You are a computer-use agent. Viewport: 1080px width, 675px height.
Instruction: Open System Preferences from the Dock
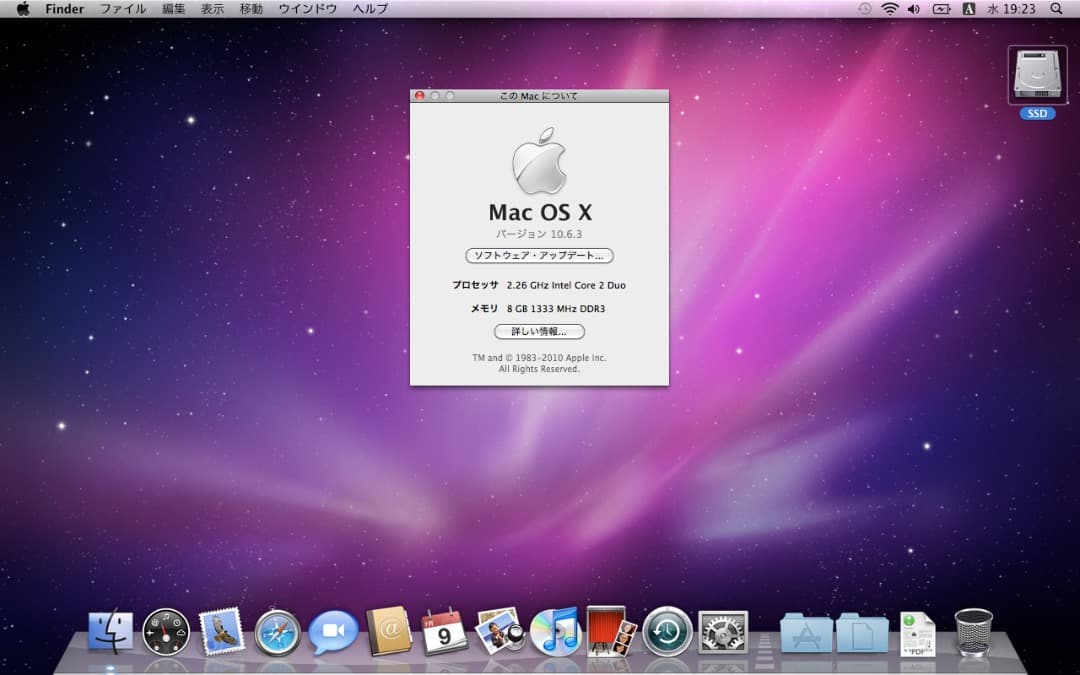tap(722, 632)
